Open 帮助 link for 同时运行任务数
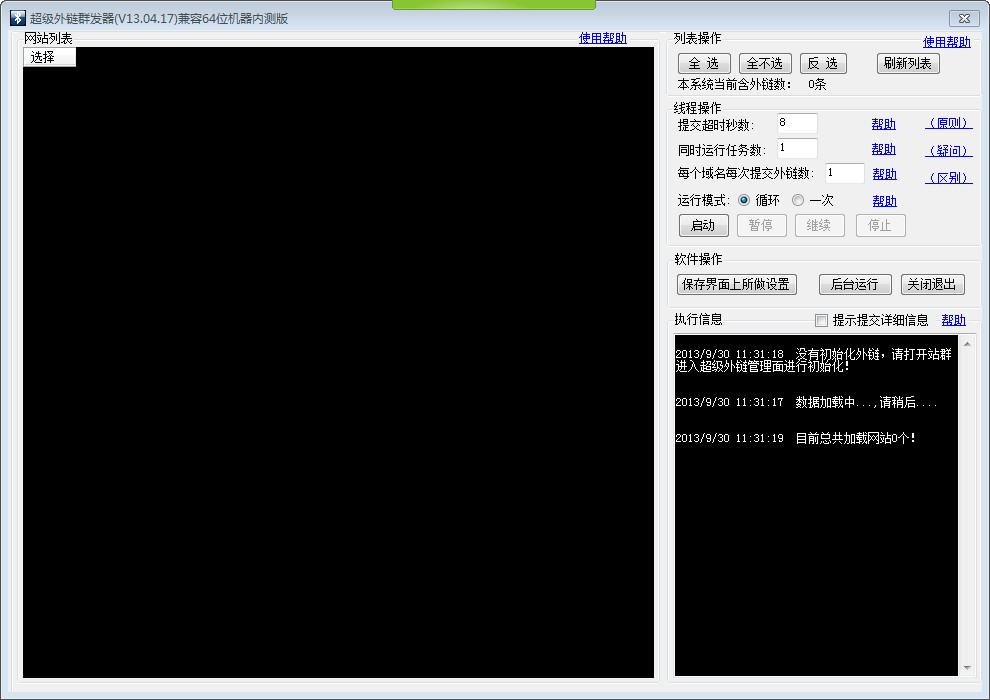The height and width of the screenshot is (700, 990). point(883,149)
